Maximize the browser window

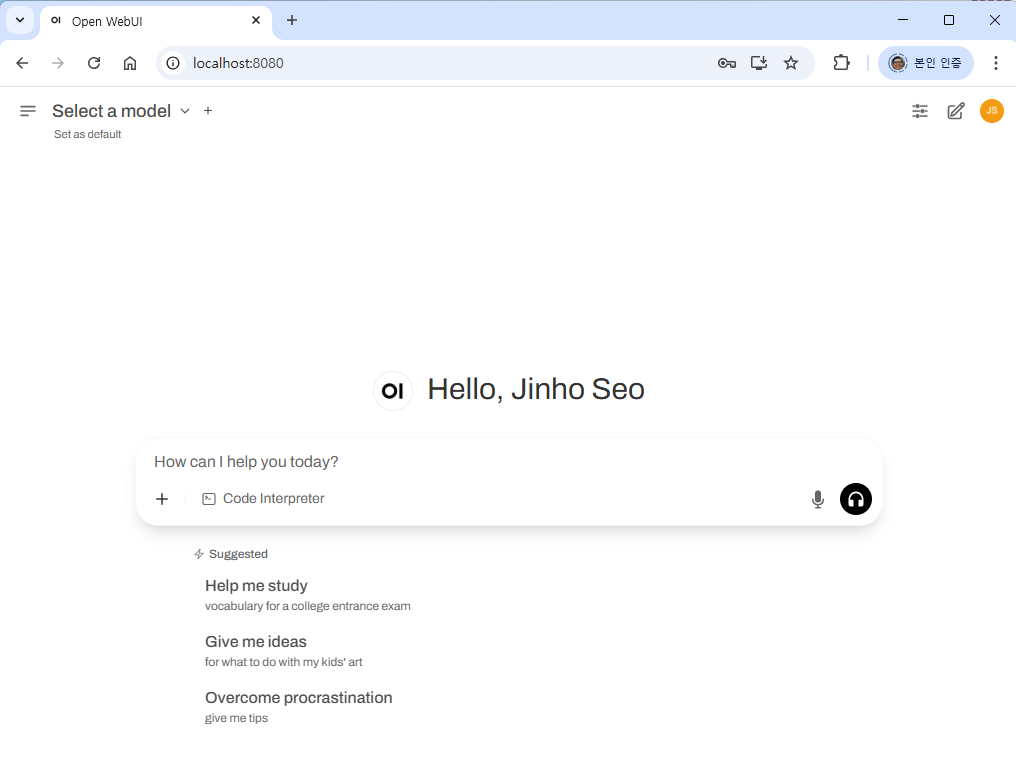pos(949,20)
